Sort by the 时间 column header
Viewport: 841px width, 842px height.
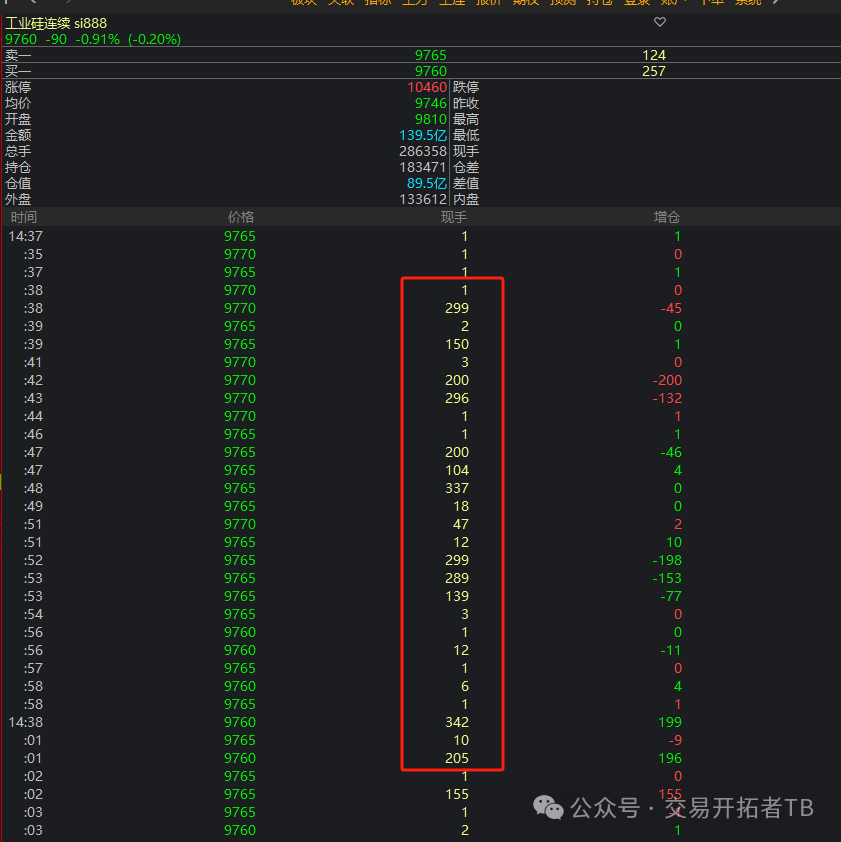click(24, 217)
